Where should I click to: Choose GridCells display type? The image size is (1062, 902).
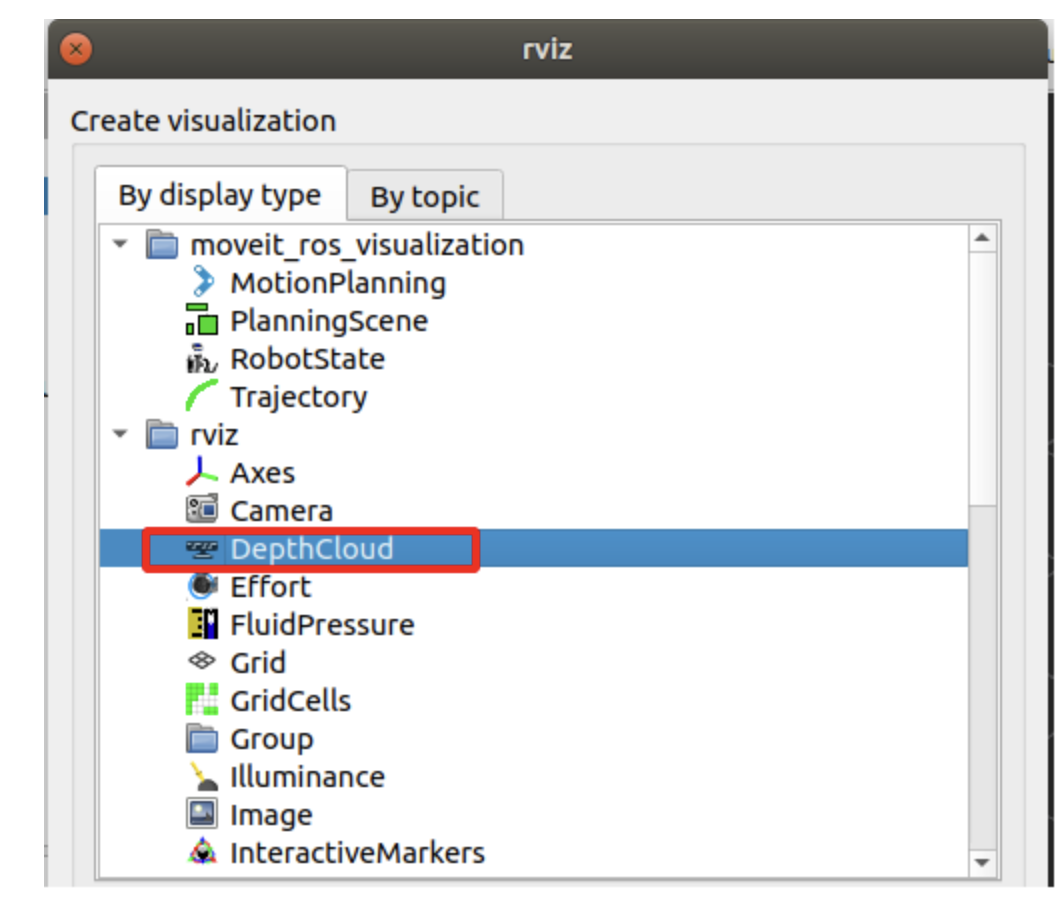tap(291, 700)
